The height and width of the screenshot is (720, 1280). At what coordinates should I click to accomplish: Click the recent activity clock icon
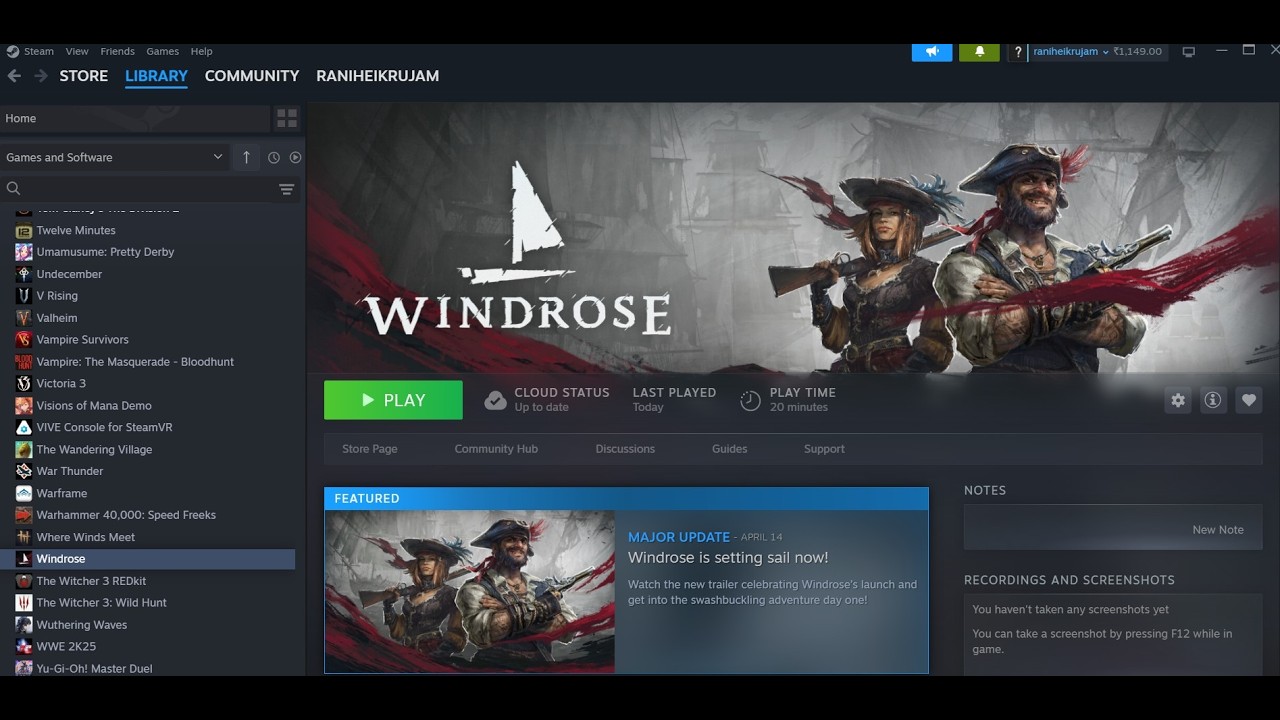coord(274,157)
